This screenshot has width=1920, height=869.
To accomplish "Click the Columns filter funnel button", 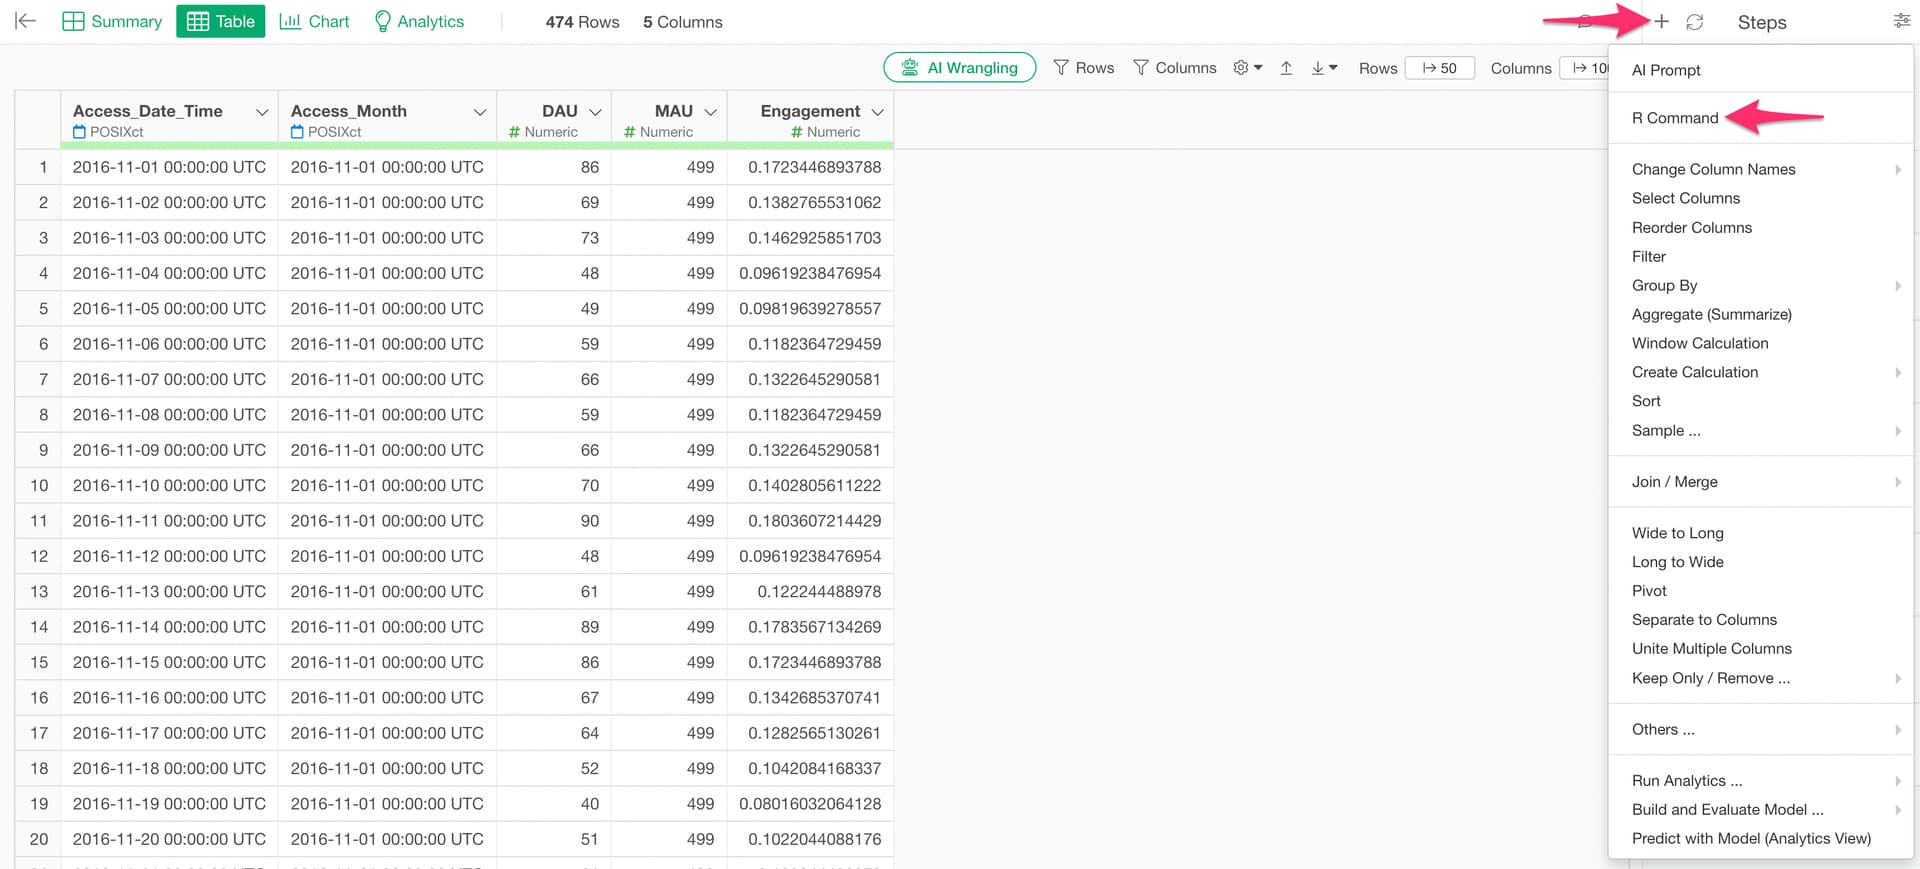I will pyautogui.click(x=1174, y=68).
